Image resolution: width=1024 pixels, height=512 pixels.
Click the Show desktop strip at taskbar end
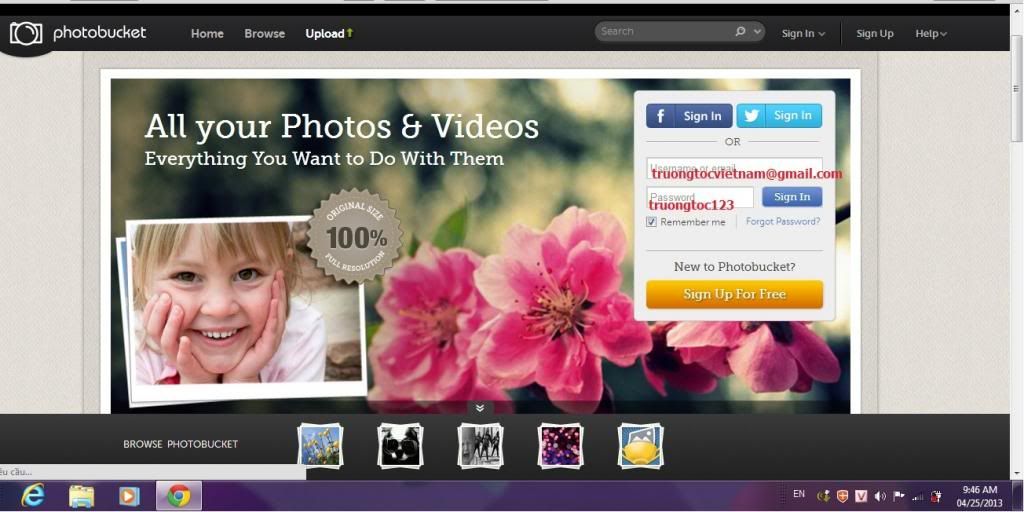(x=1017, y=496)
